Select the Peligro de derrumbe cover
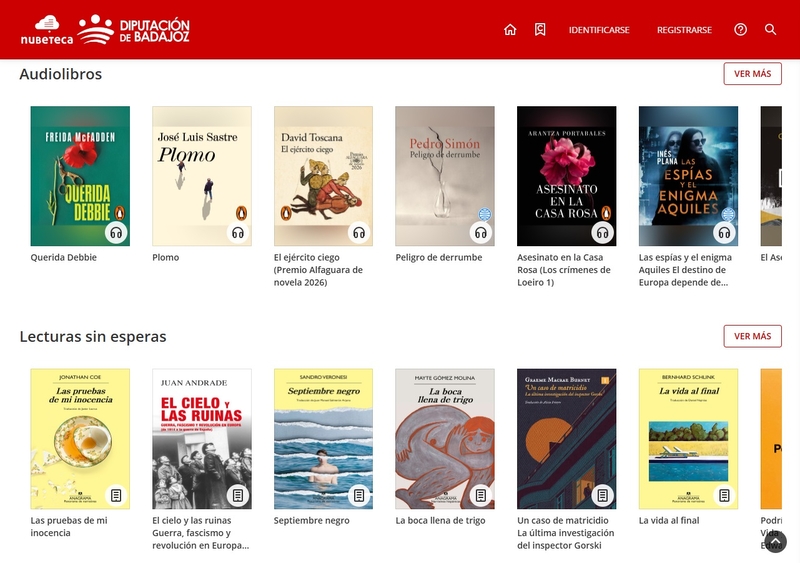Image resolution: width=800 pixels, height=563 pixels. 445,176
